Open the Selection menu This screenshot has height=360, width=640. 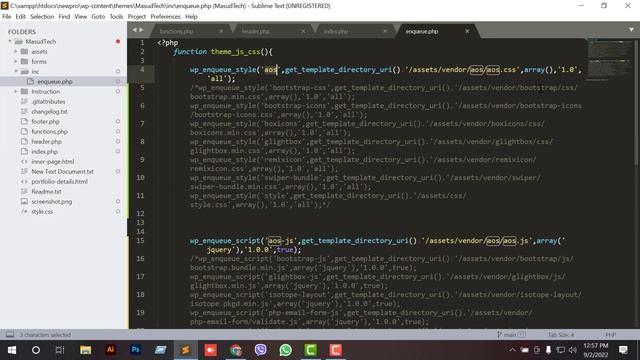pos(42,17)
